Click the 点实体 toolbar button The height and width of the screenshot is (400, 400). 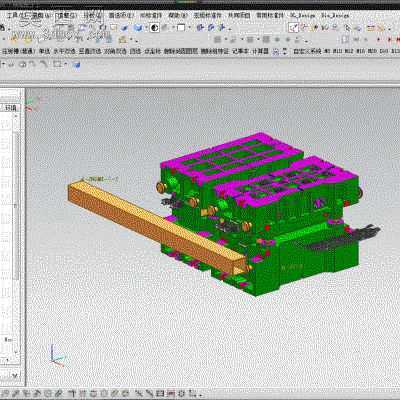click(x=153, y=51)
